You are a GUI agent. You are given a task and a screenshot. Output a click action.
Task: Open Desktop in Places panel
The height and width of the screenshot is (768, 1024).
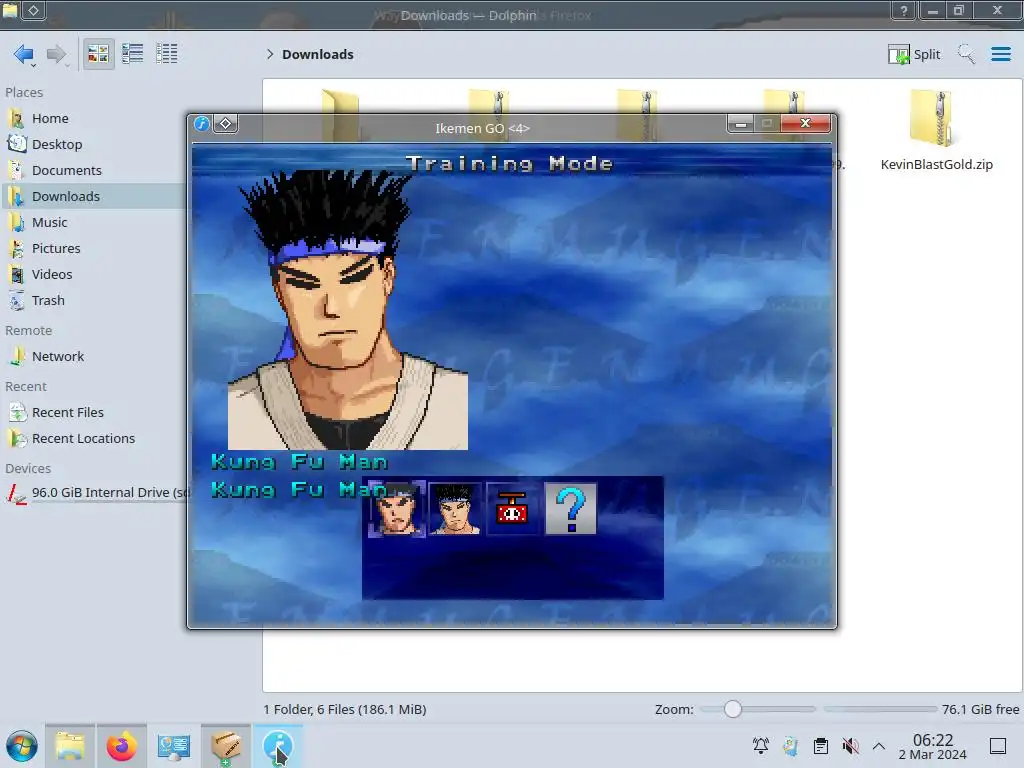(x=95, y=144)
